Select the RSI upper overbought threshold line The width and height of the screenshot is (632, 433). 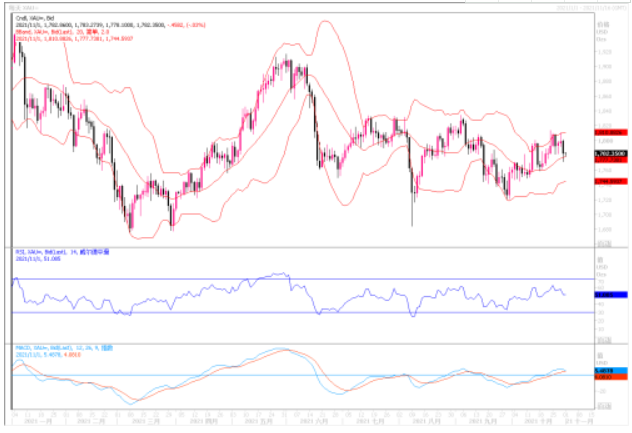coord(300,278)
